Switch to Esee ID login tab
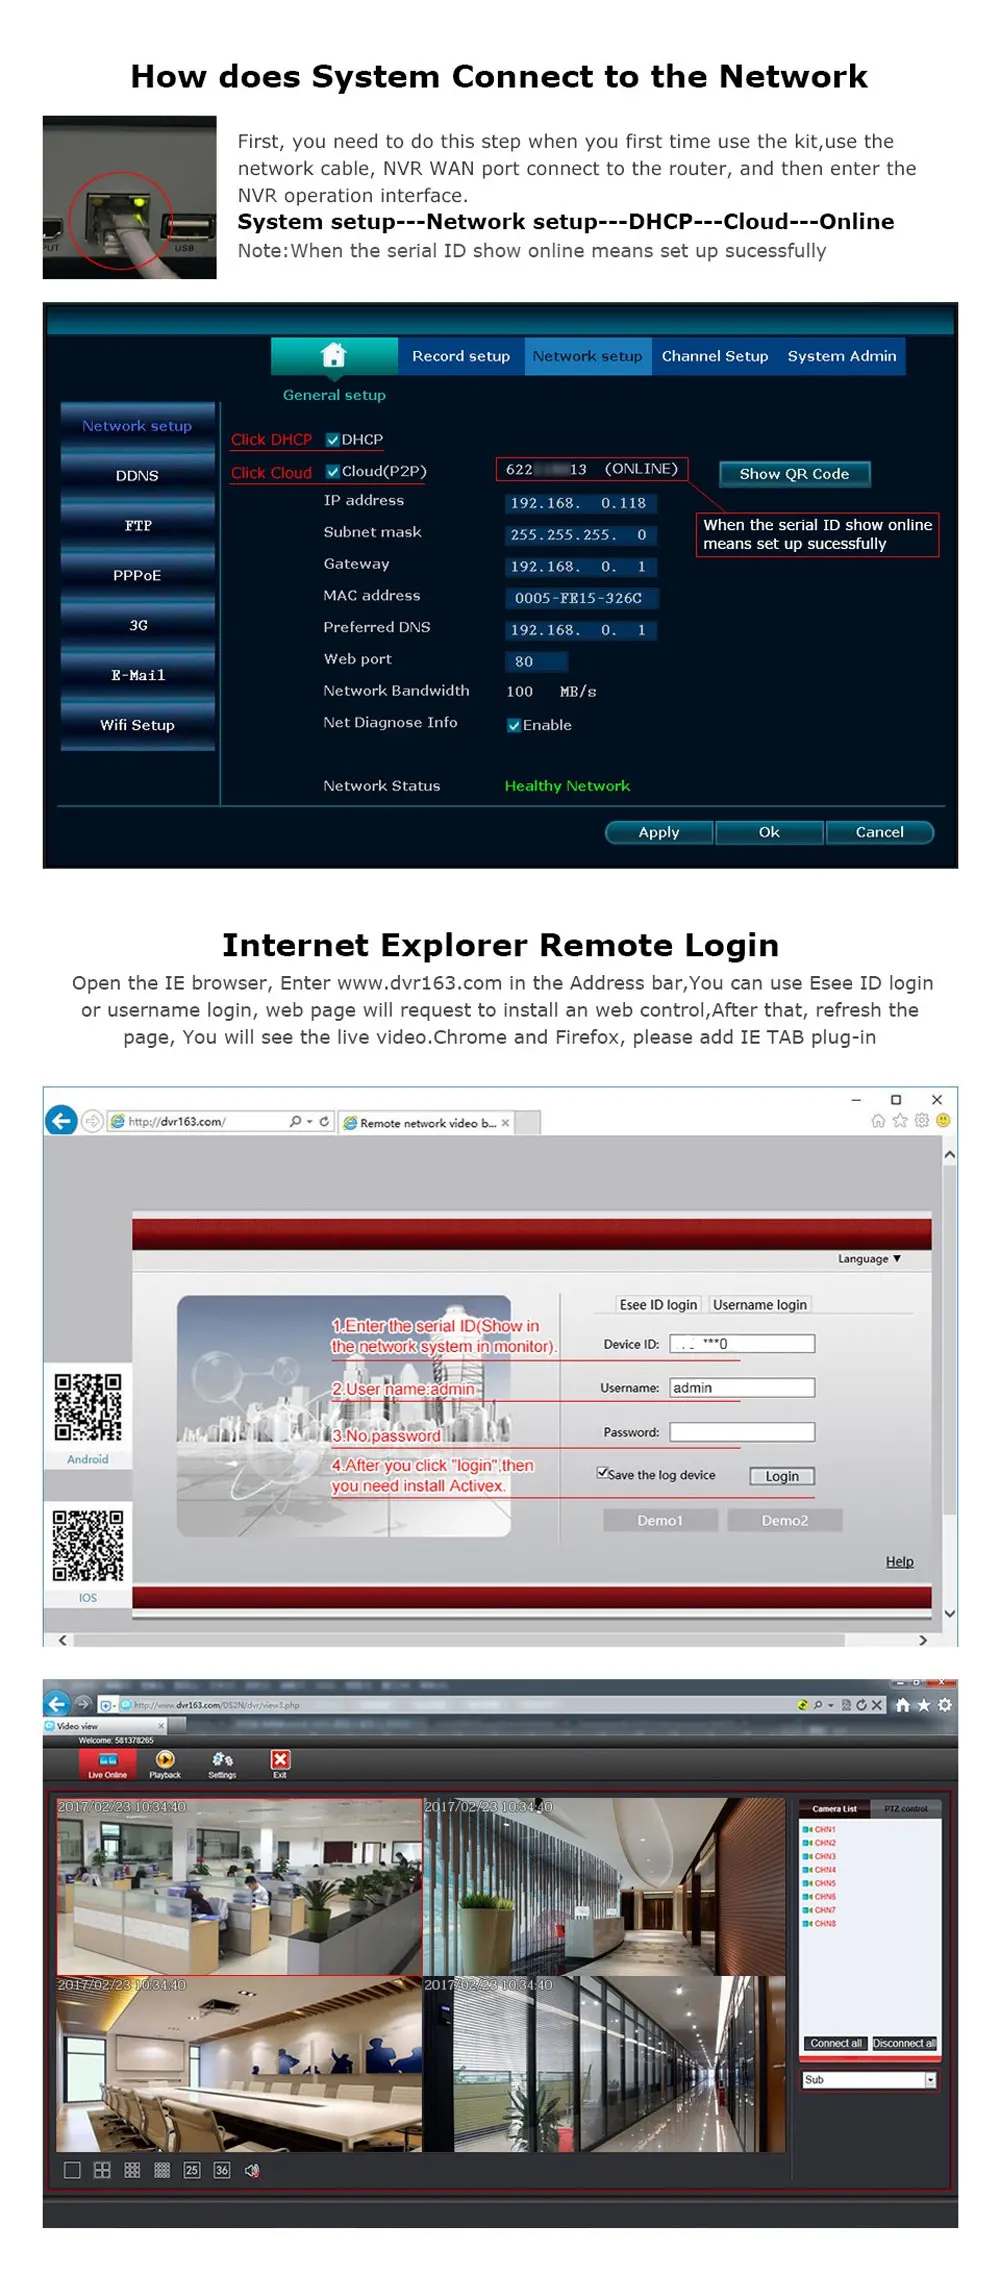This screenshot has height=2276, width=1000. (x=658, y=1304)
